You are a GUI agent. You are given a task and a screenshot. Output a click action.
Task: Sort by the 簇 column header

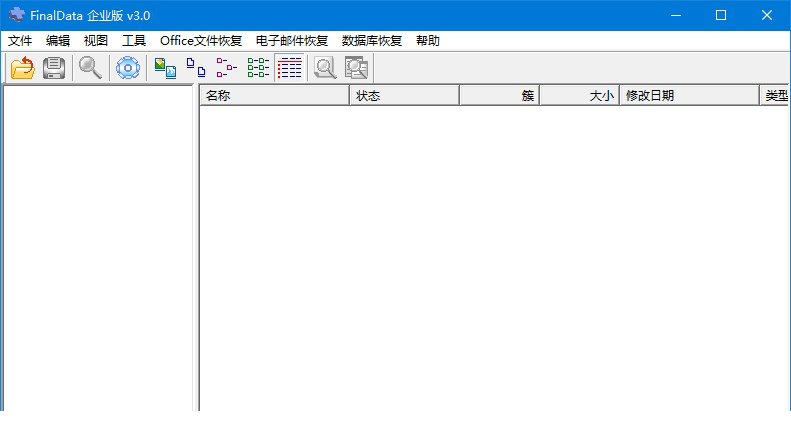(x=500, y=95)
